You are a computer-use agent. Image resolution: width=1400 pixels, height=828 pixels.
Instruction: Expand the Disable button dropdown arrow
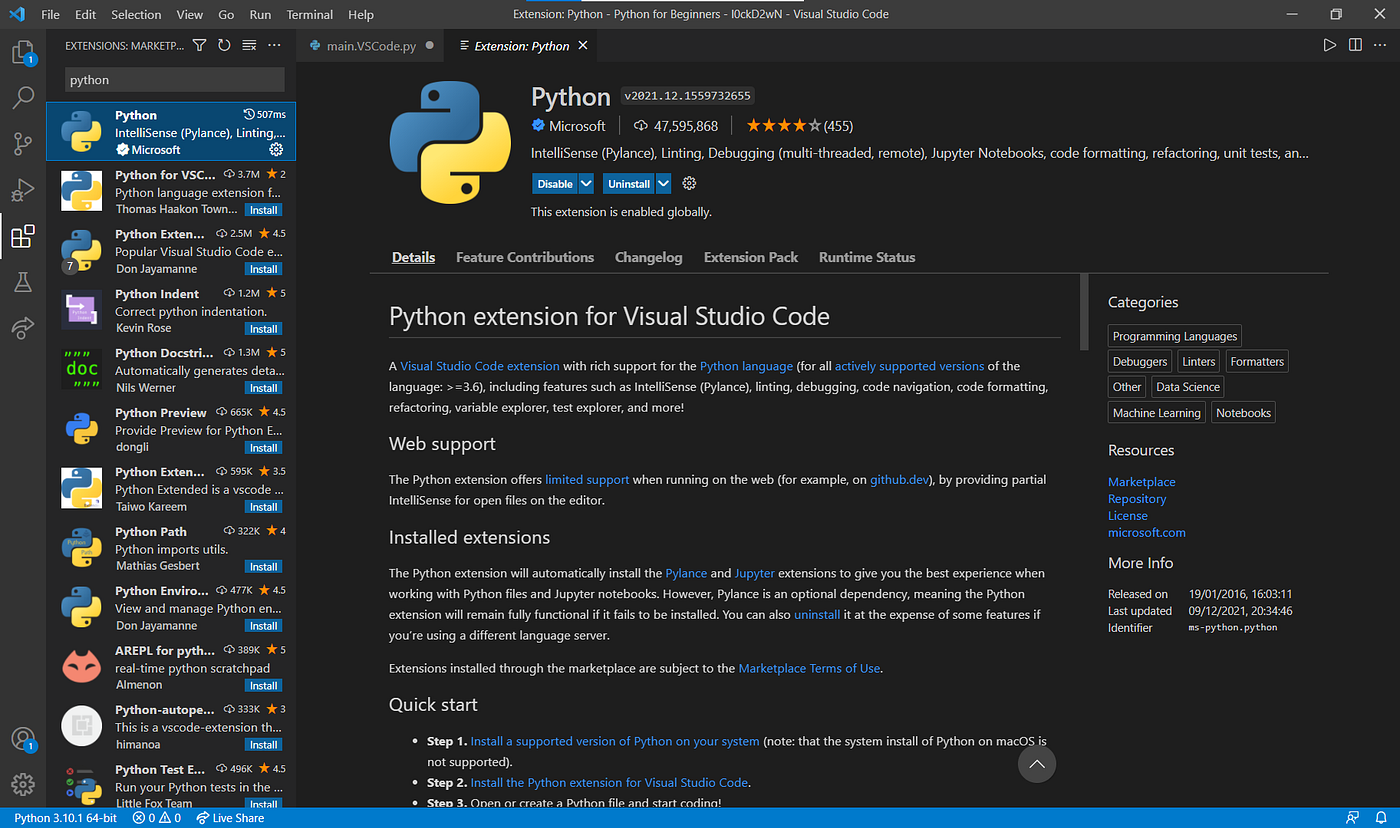[588, 184]
